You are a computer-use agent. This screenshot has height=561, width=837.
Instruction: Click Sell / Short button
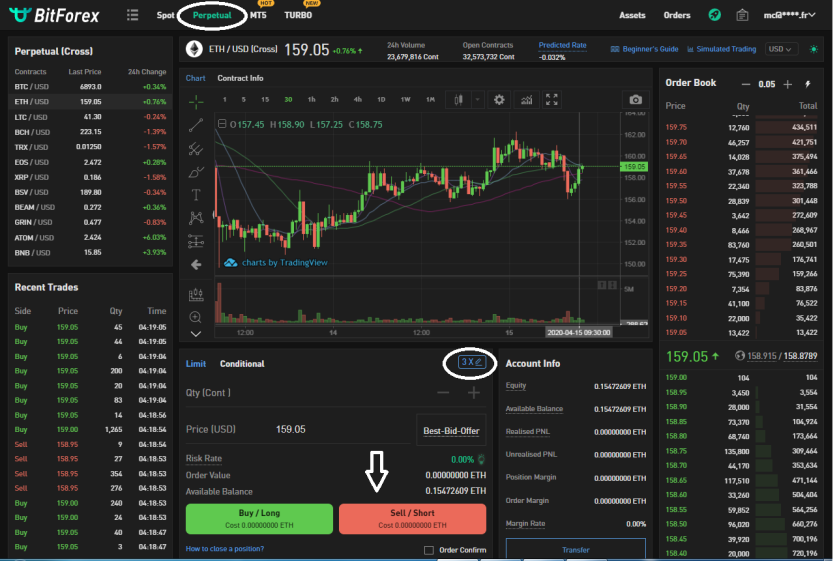[413, 518]
